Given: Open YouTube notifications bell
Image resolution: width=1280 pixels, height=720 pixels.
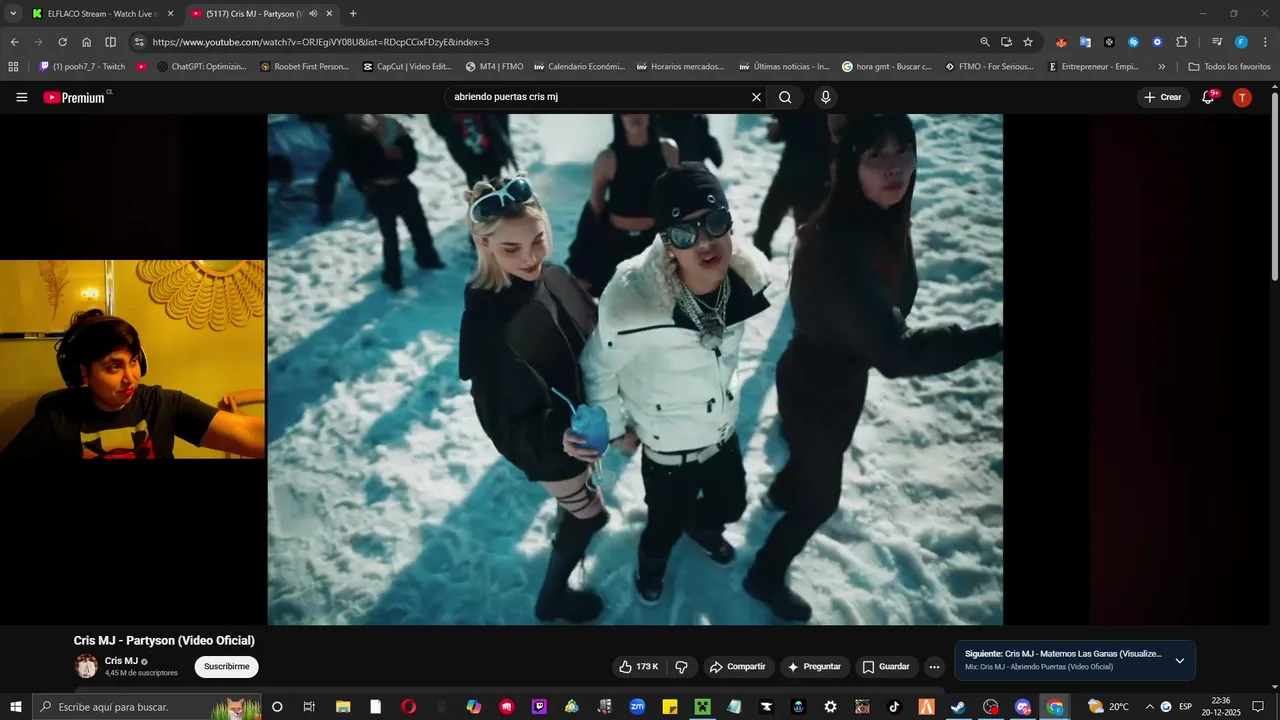Looking at the screenshot, I should 1208,97.
